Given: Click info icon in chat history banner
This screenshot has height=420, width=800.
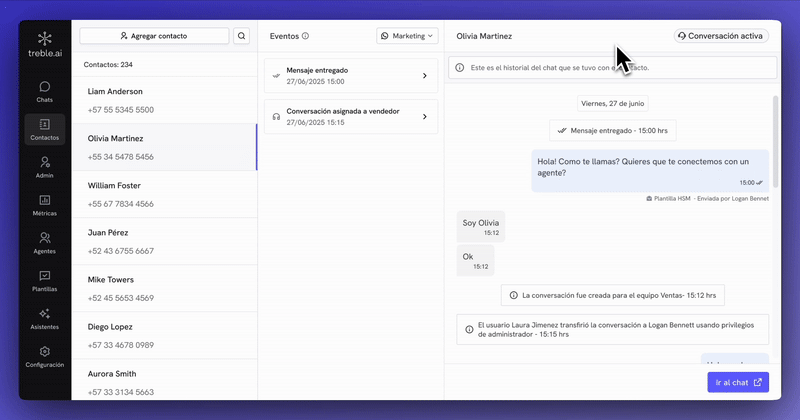Looking at the screenshot, I should coord(460,67).
